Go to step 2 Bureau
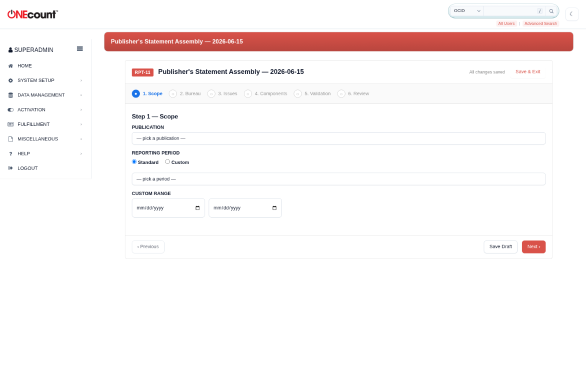Screen dimensions: 586x366 (x=185, y=93)
